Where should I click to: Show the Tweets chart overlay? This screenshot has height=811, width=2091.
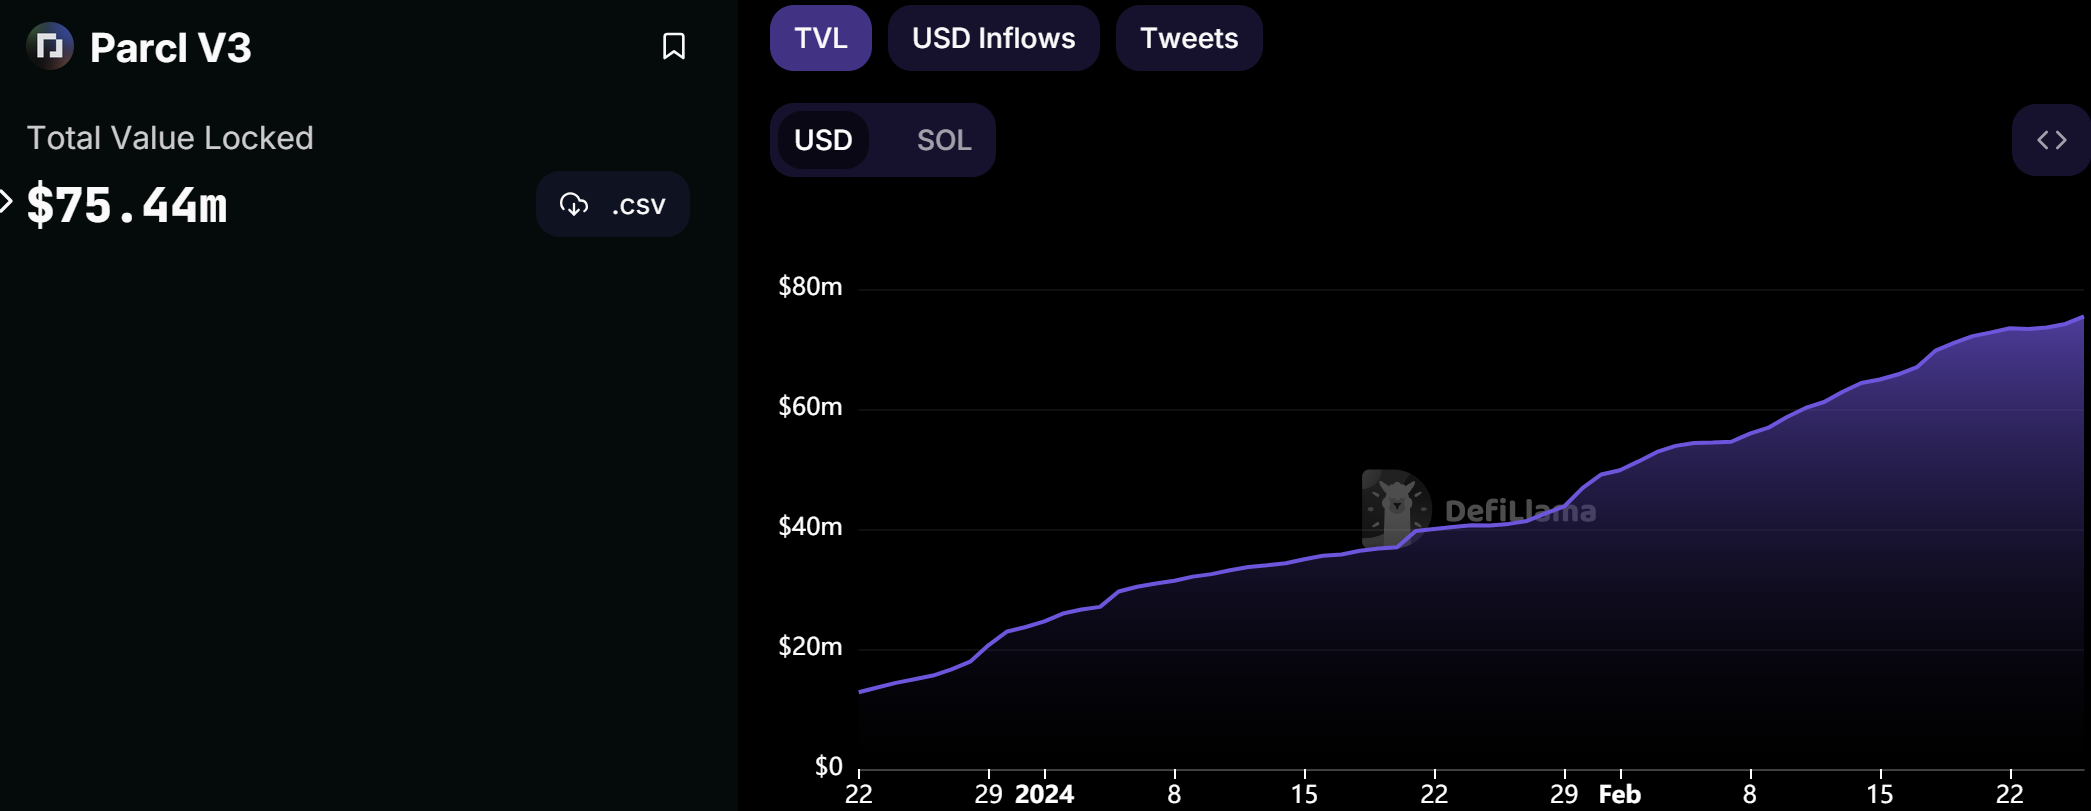pos(1188,38)
